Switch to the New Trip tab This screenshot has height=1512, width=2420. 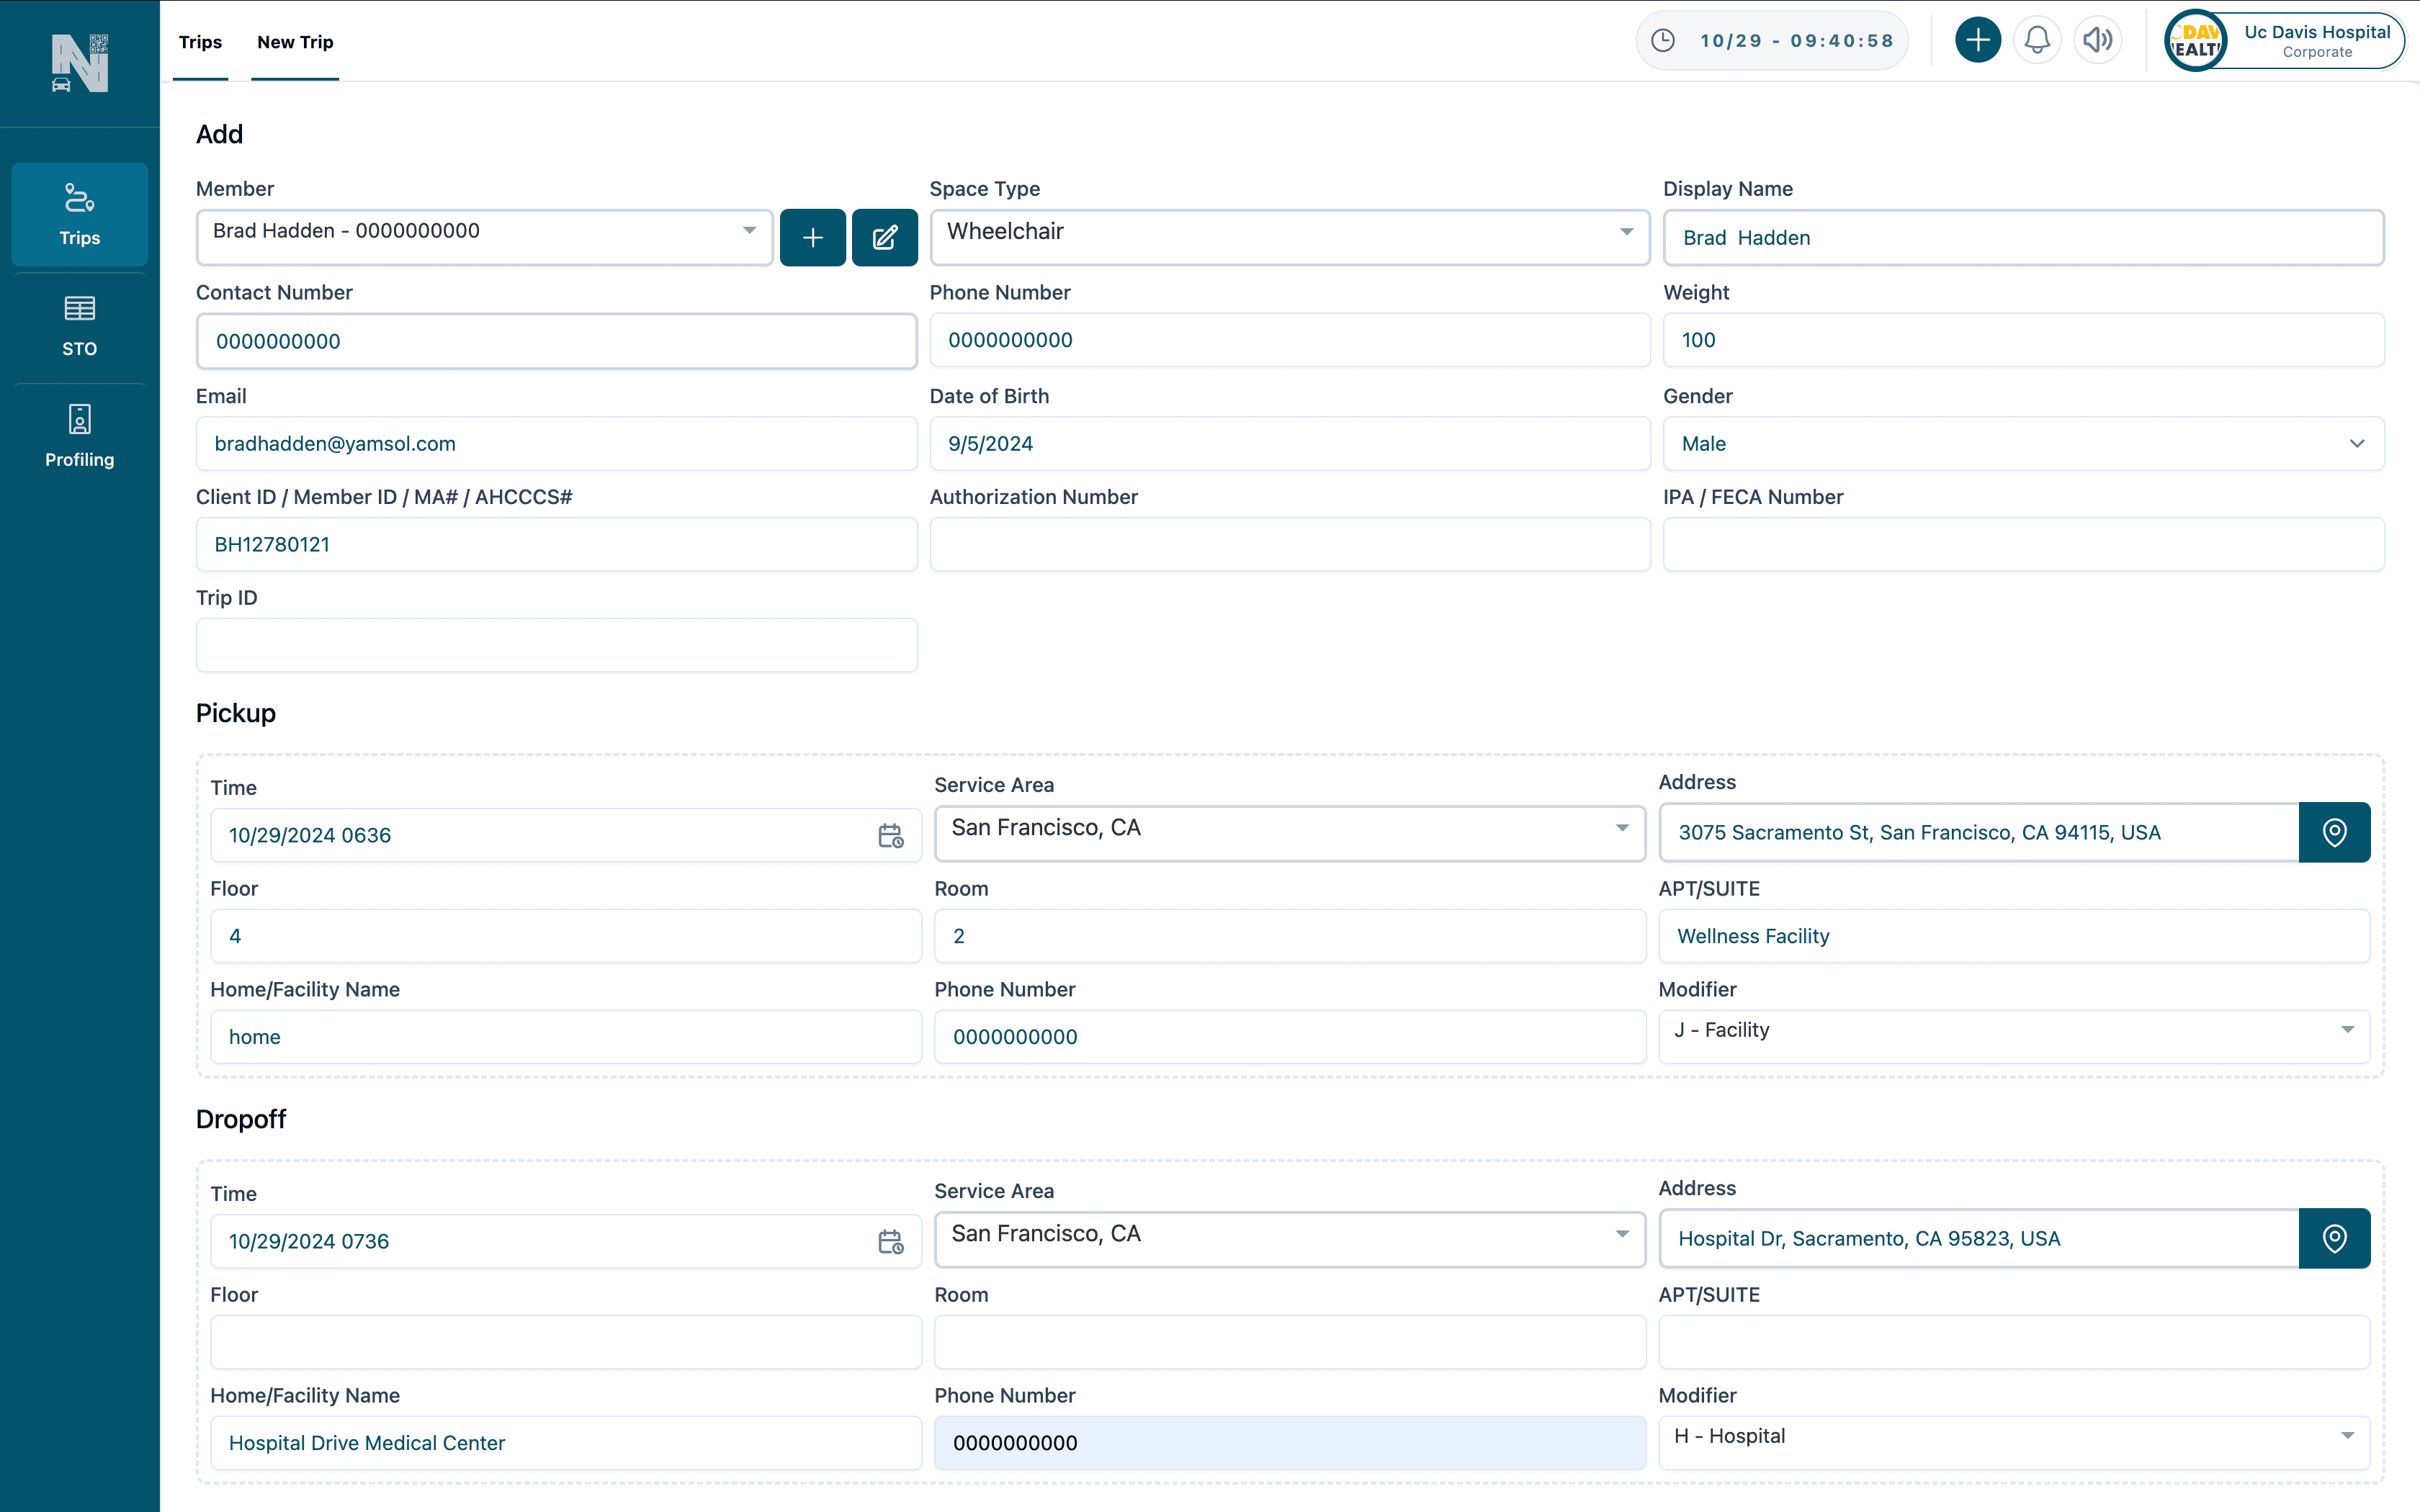294,42
